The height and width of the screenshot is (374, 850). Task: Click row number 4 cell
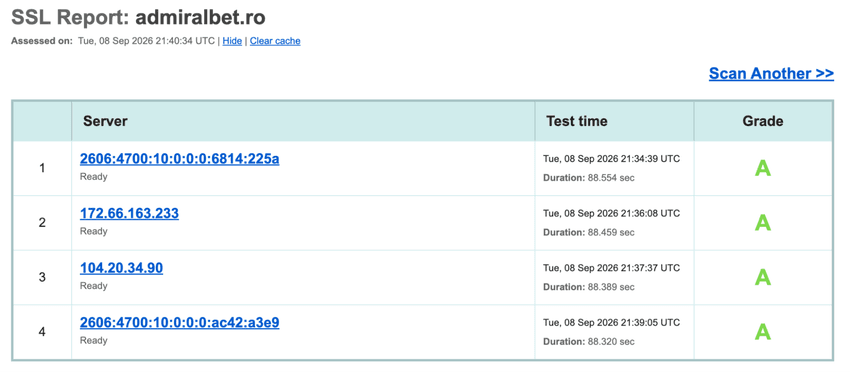(42, 332)
